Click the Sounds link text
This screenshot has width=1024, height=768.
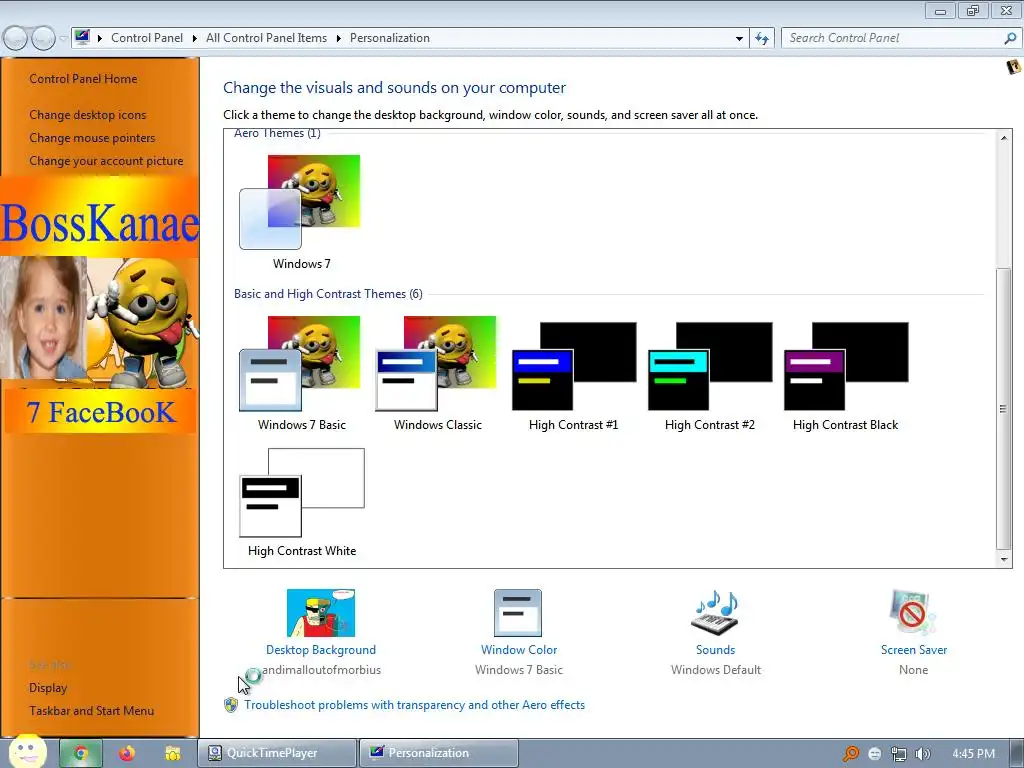[x=715, y=650]
